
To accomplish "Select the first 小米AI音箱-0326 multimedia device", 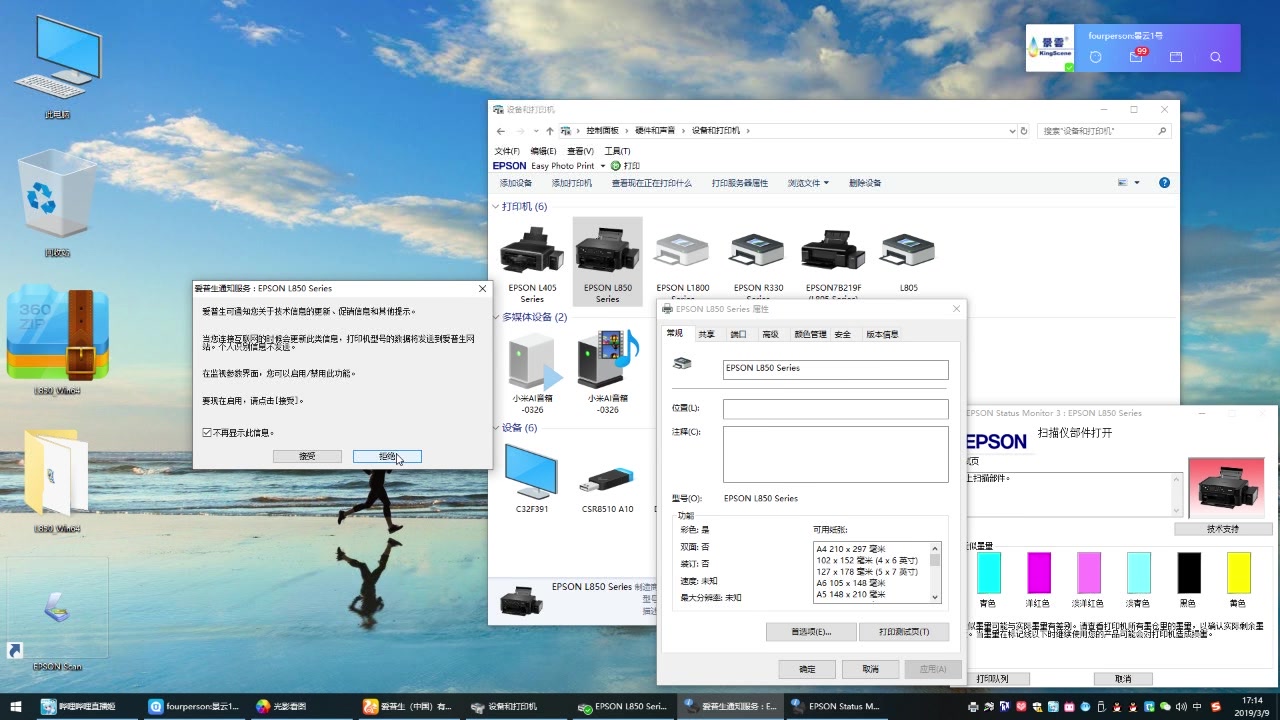I will pyautogui.click(x=533, y=361).
